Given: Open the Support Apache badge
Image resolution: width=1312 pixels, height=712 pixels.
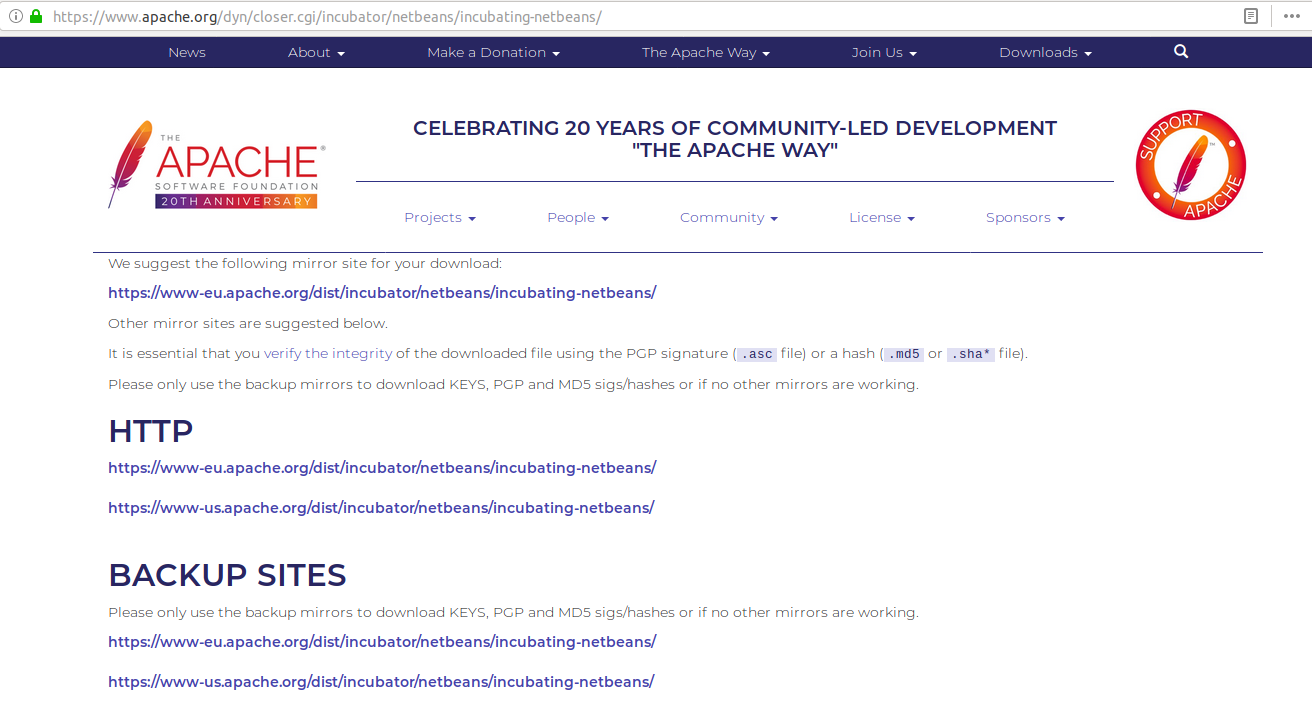Looking at the screenshot, I should point(1191,165).
